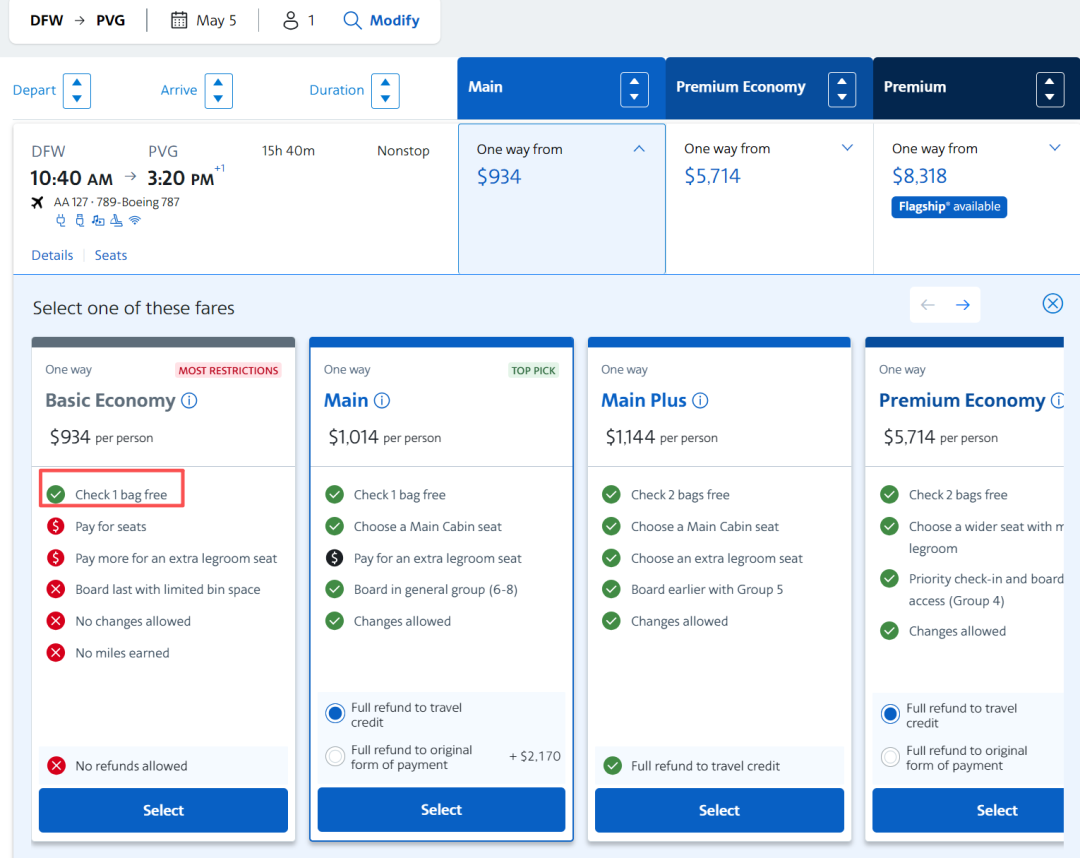The height and width of the screenshot is (858, 1080).
Task: Expand the Premium Economy $5,714 fare
Action: tap(847, 148)
